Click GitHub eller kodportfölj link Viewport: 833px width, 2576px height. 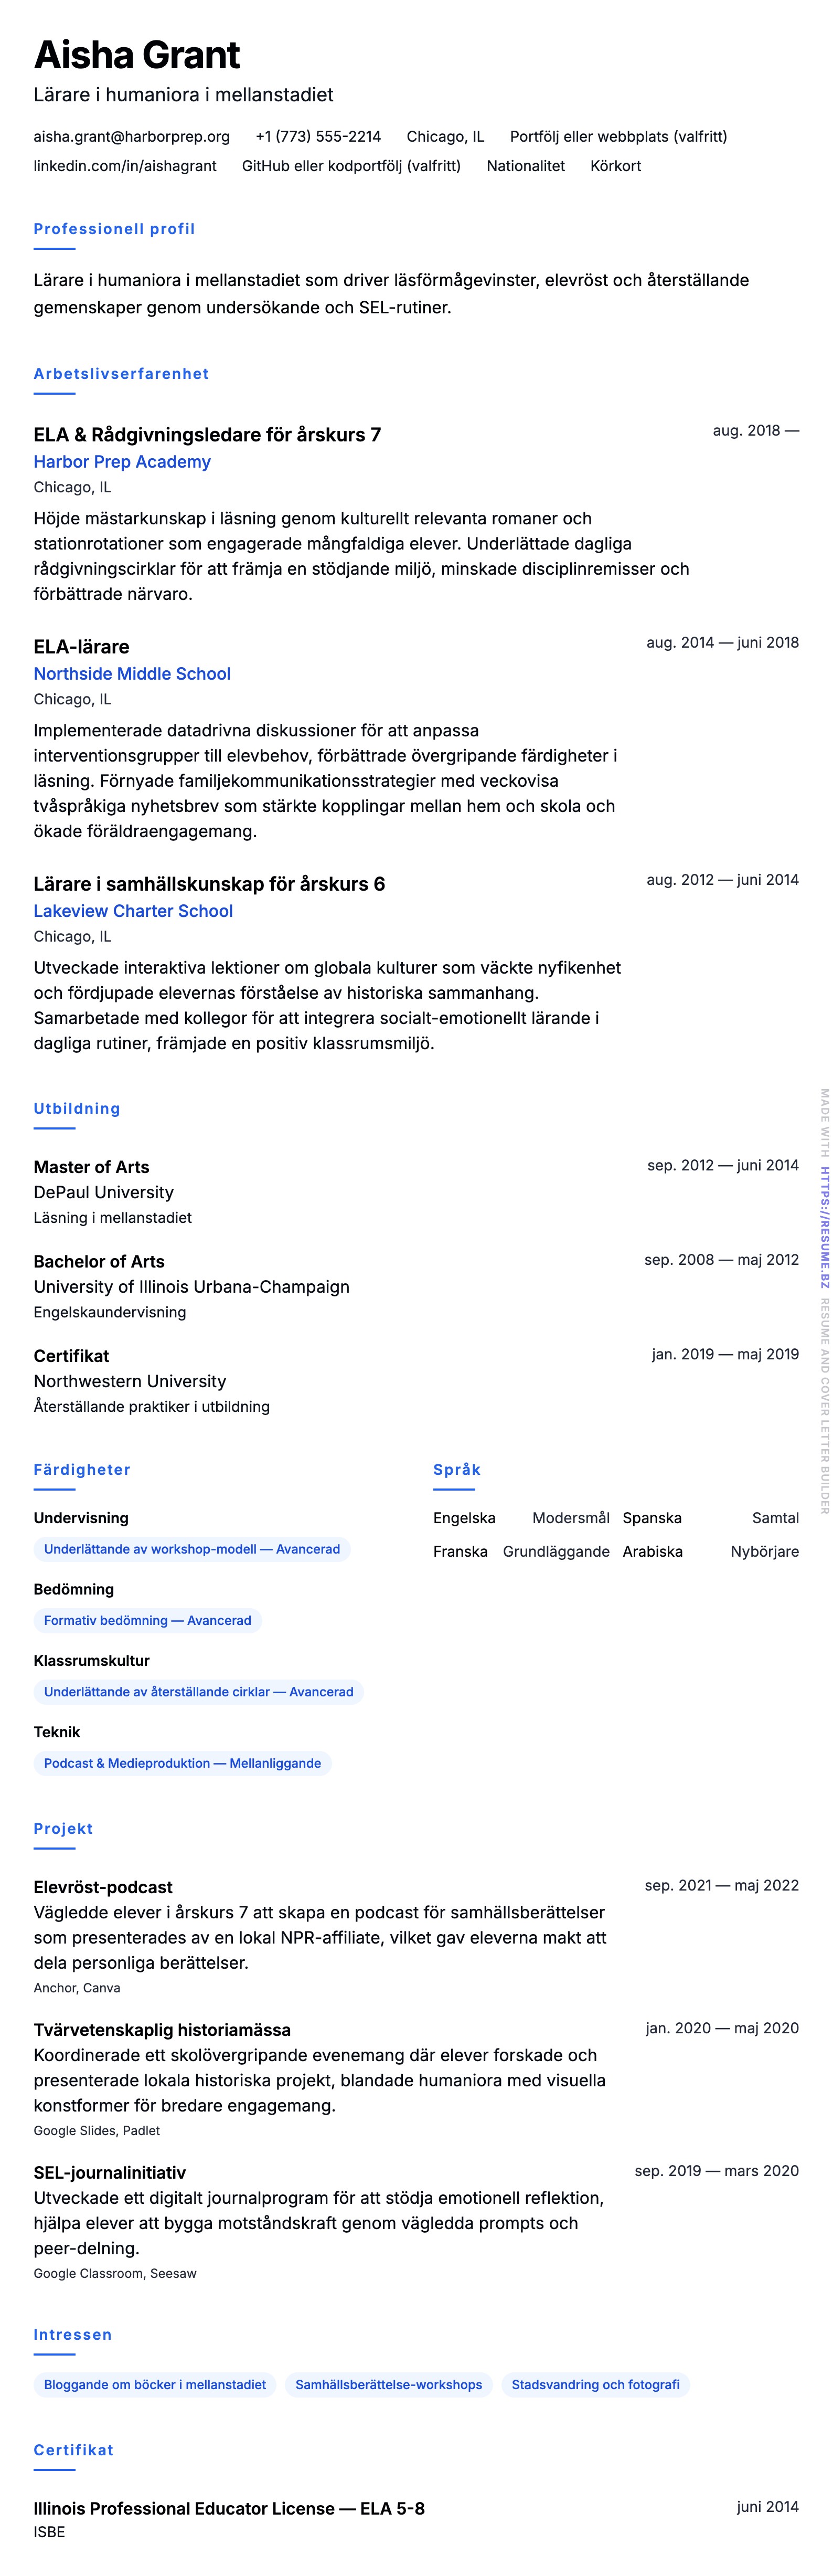tap(351, 166)
